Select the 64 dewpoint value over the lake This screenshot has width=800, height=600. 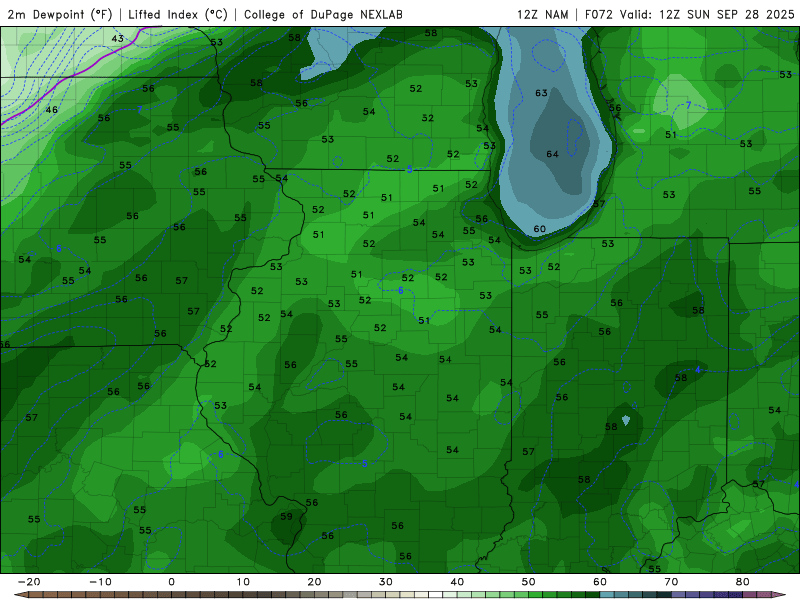tap(553, 154)
